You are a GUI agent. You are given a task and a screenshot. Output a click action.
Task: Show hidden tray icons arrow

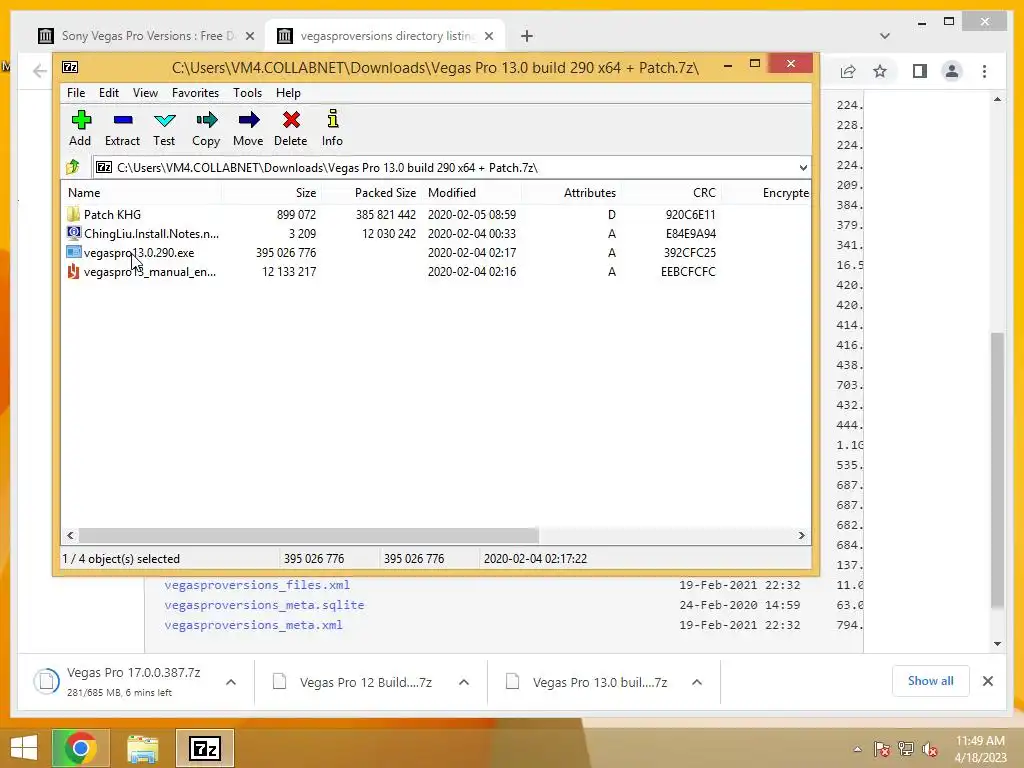[x=857, y=749]
